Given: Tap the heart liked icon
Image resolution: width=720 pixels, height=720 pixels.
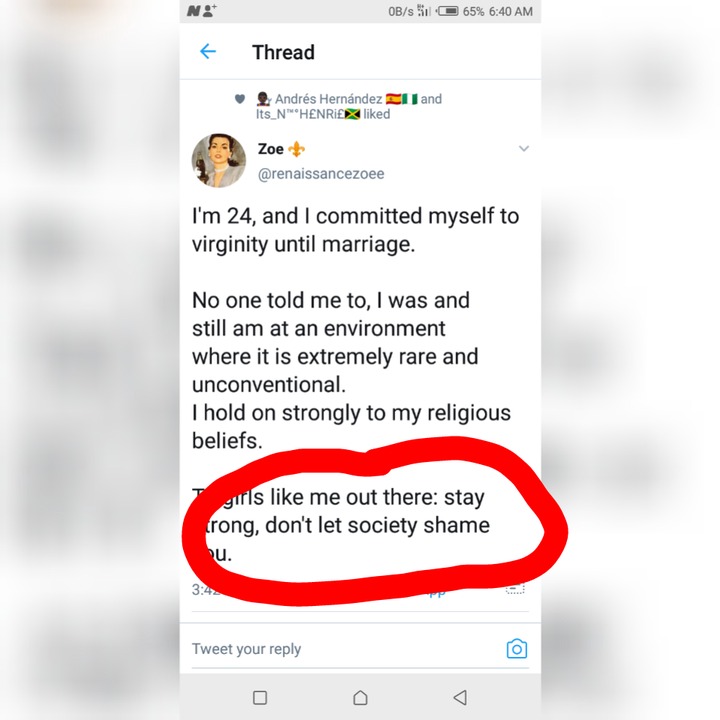Looking at the screenshot, I should [240, 99].
